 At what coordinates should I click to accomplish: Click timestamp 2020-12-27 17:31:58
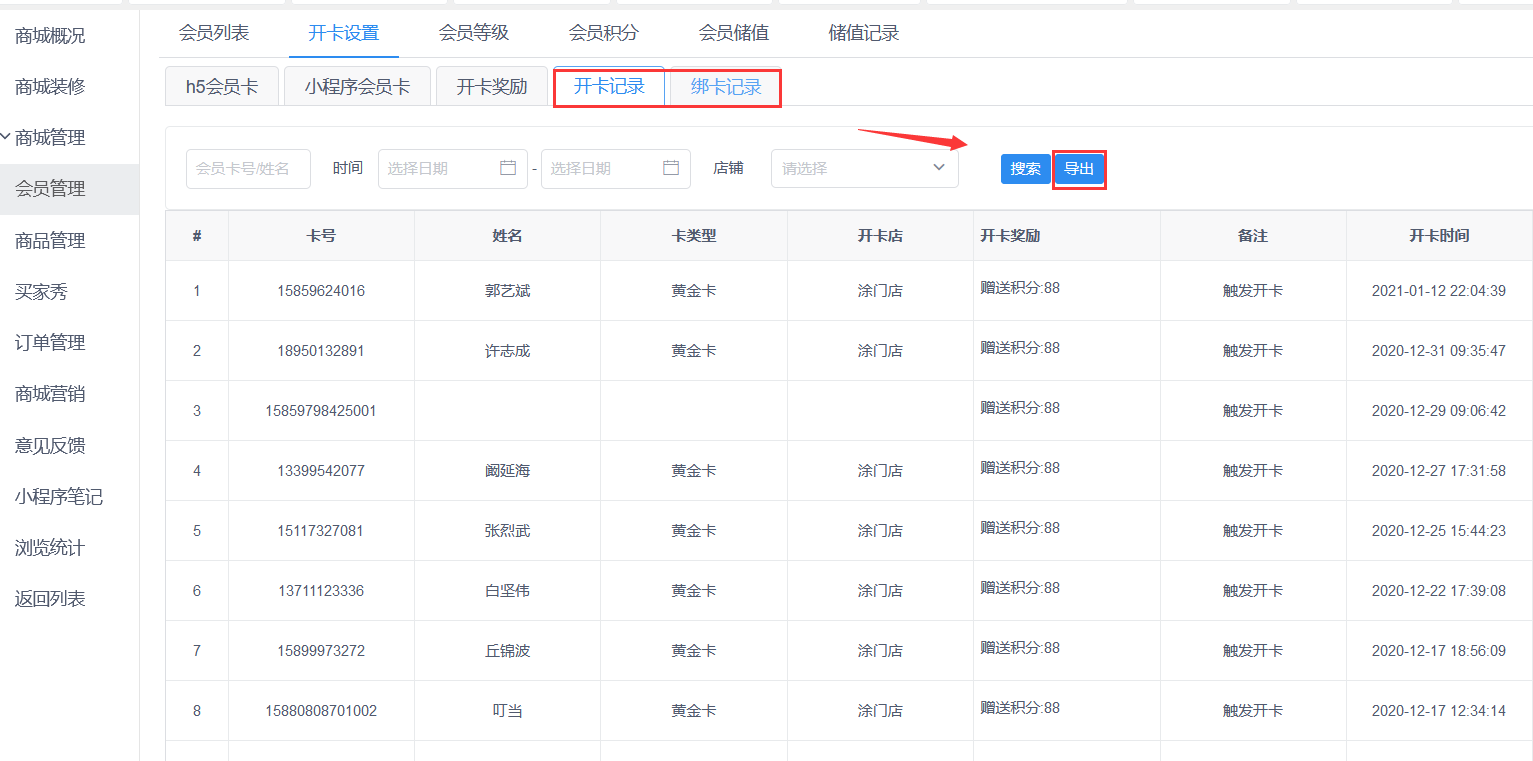1439,471
